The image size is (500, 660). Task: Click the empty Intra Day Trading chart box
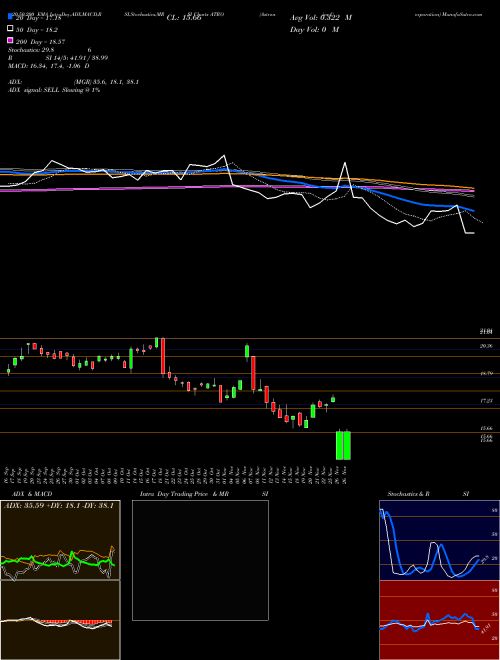click(x=200, y=560)
